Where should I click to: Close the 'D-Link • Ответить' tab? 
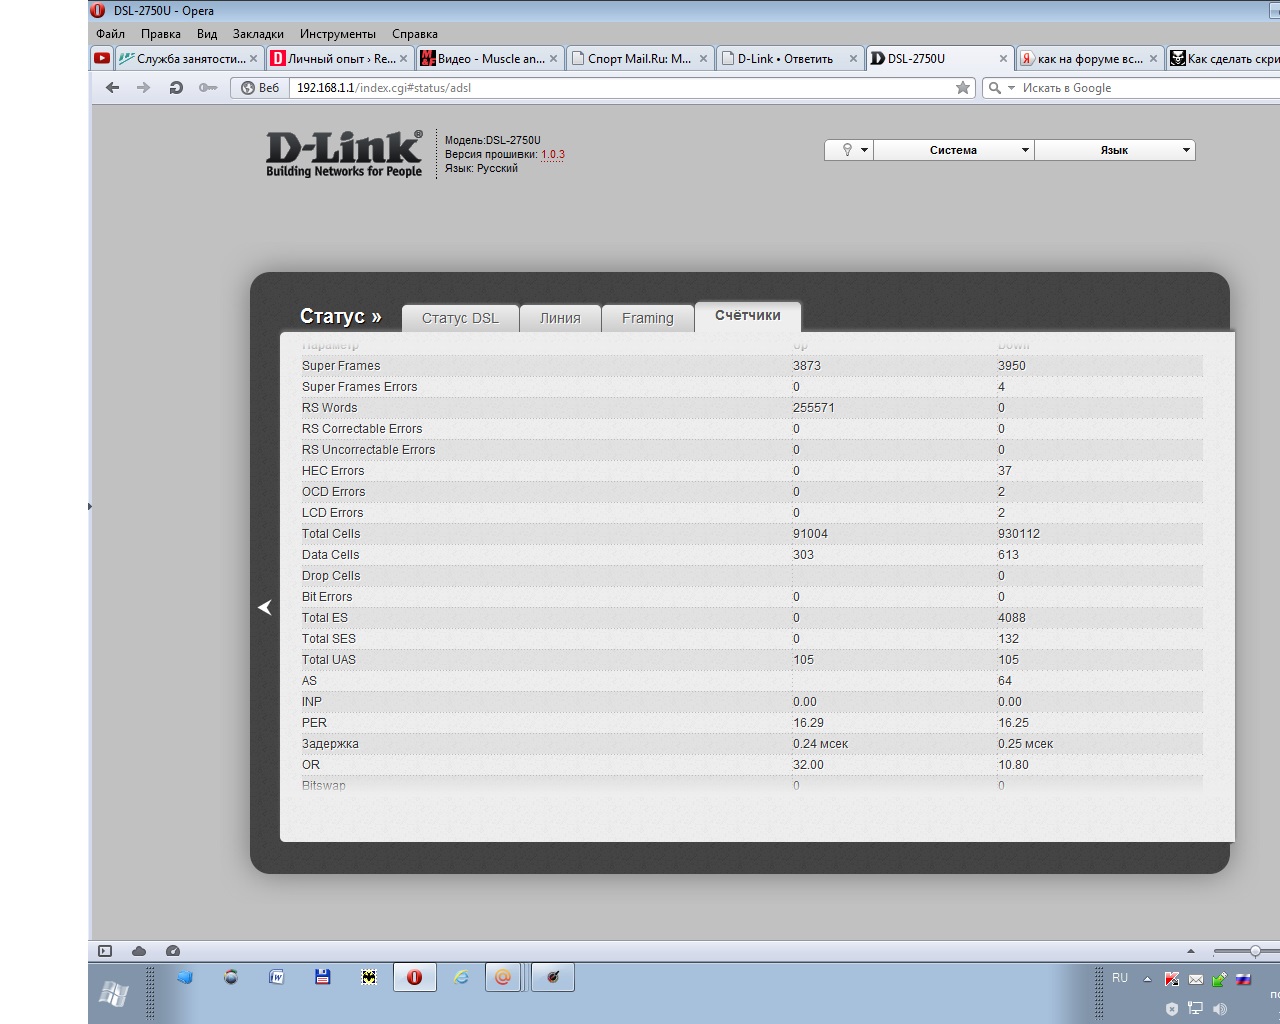pyautogui.click(x=854, y=59)
